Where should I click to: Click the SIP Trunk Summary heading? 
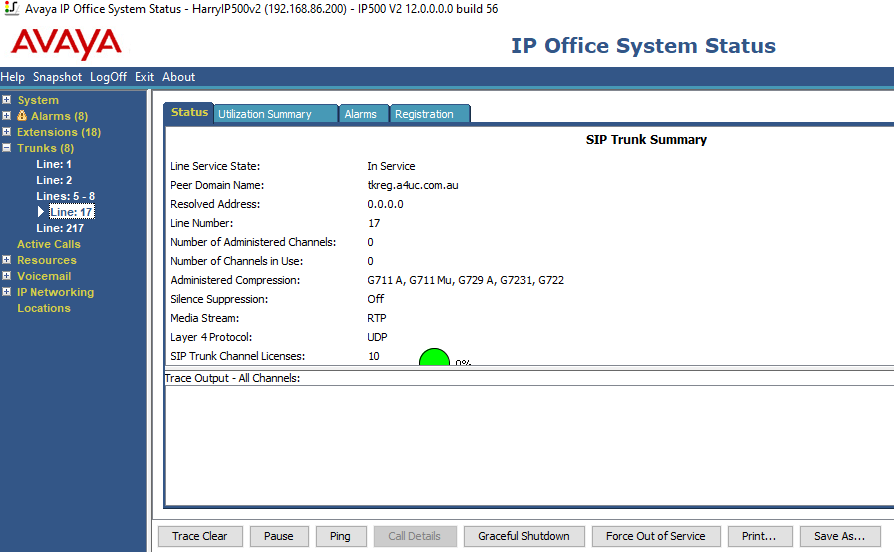[x=646, y=140]
